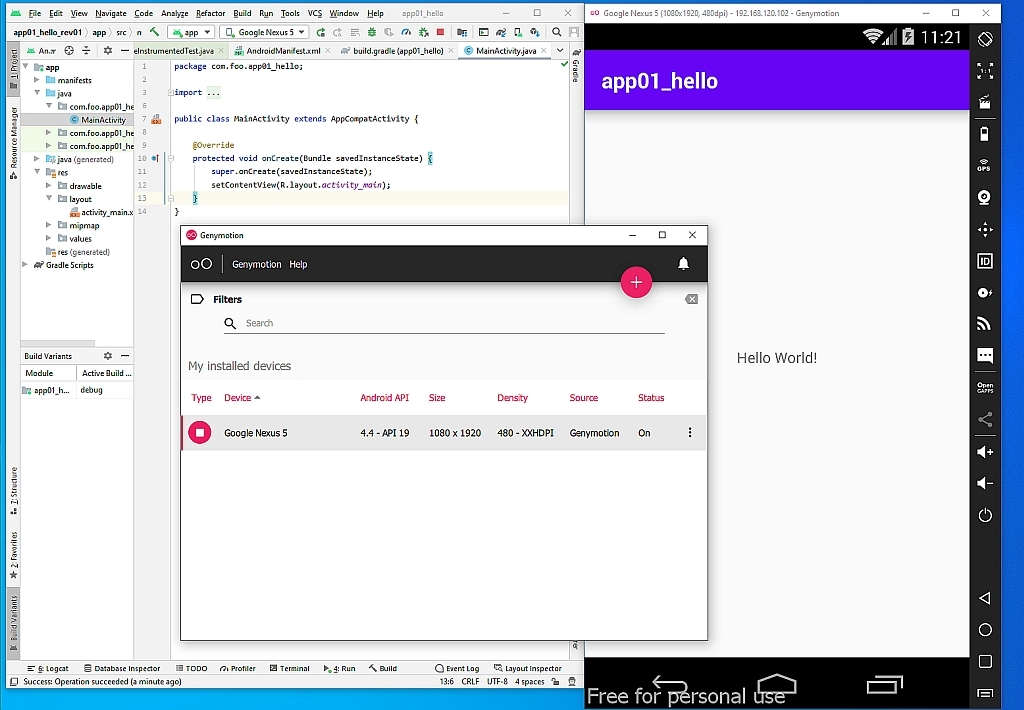
Task: Lower emulator volume with volume down
Action: [x=985, y=483]
